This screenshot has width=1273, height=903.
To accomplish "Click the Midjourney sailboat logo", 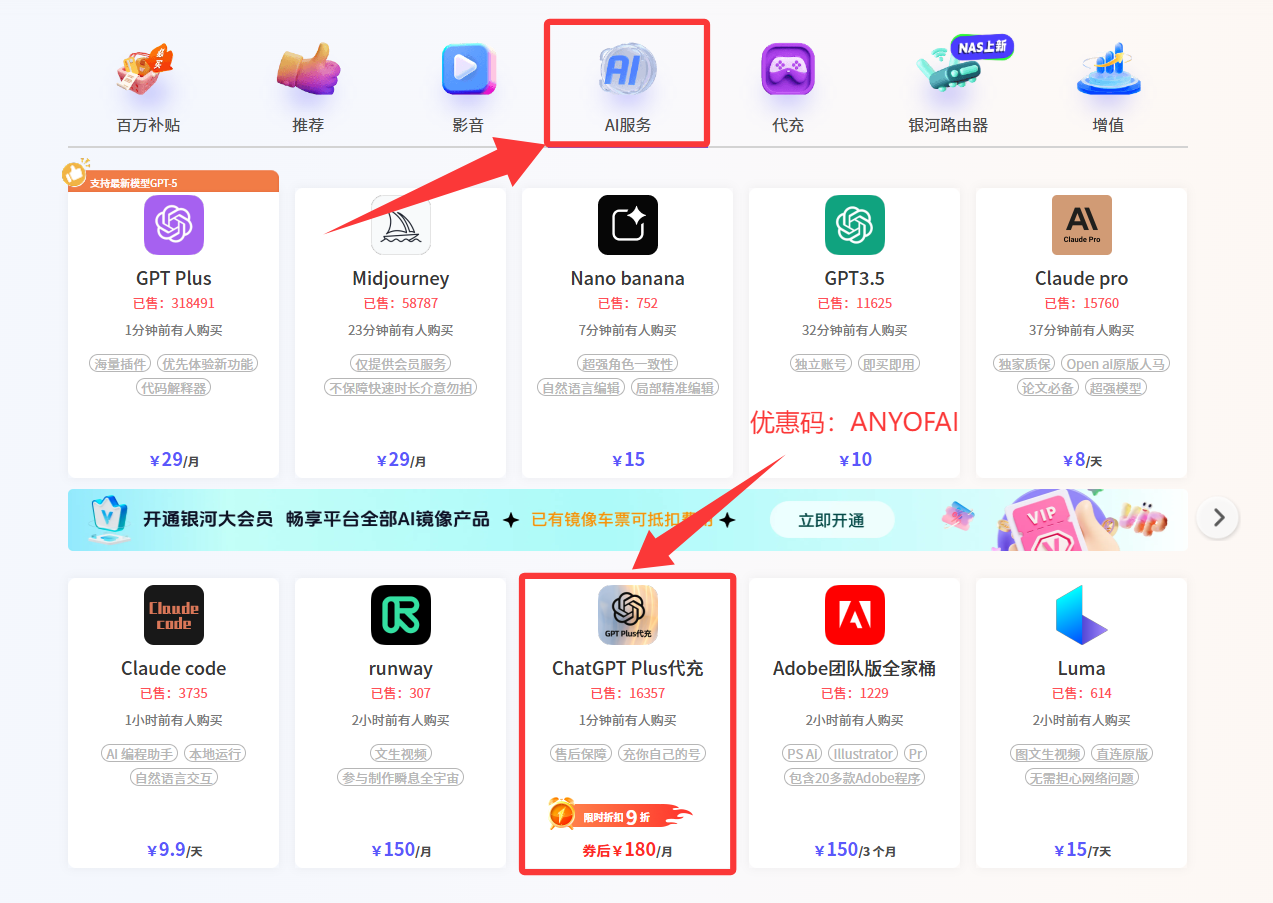I will click(x=401, y=225).
